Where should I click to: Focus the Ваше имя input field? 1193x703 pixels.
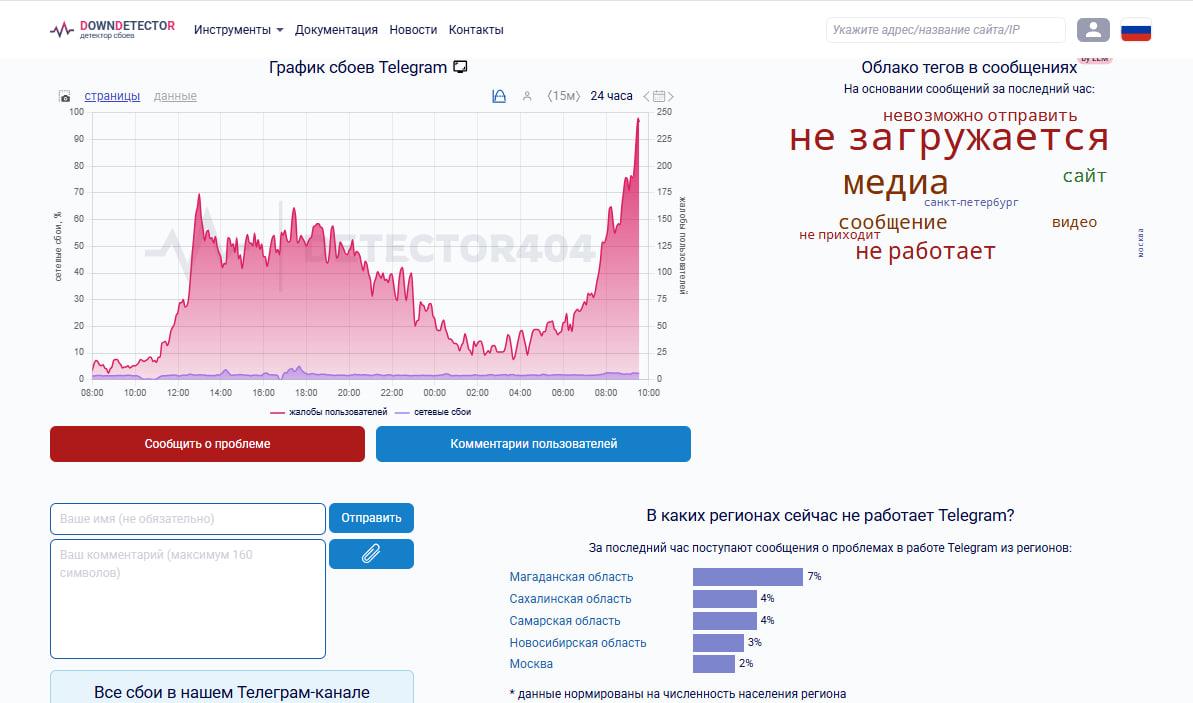[188, 518]
